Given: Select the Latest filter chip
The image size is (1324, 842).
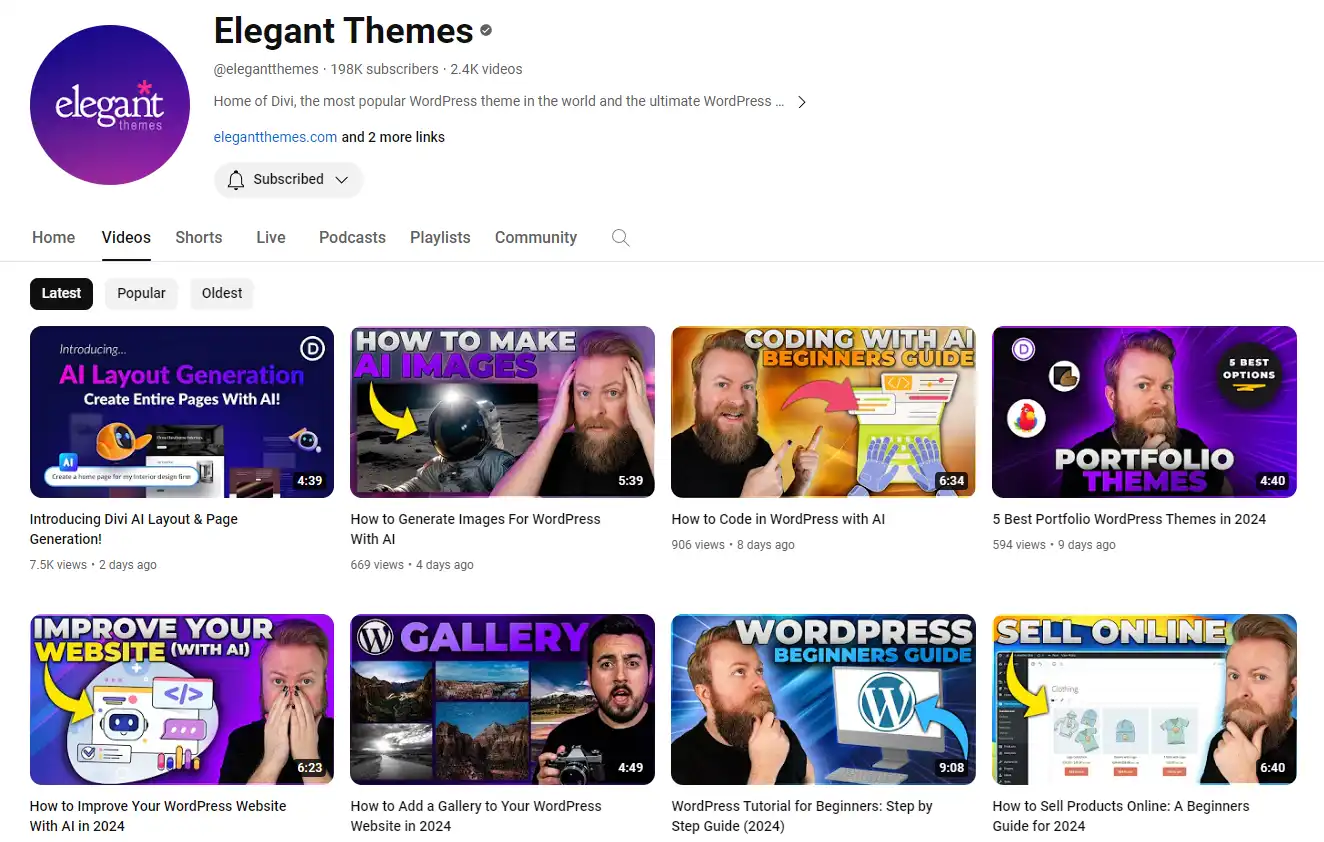Looking at the screenshot, I should click(x=61, y=293).
